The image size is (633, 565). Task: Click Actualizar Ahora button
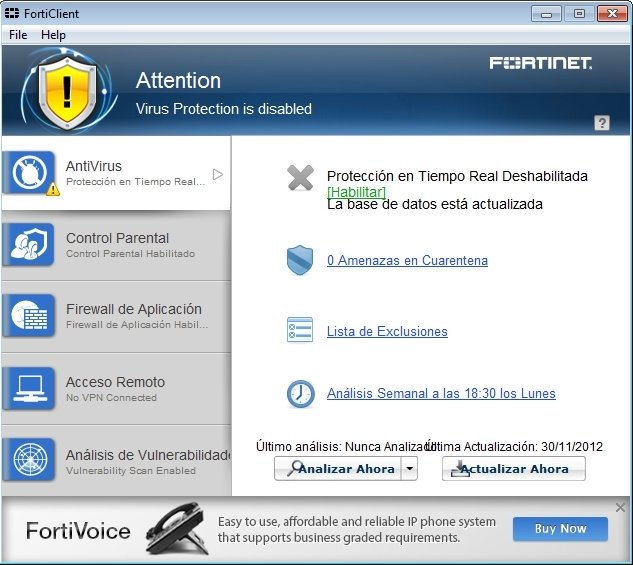pos(514,469)
